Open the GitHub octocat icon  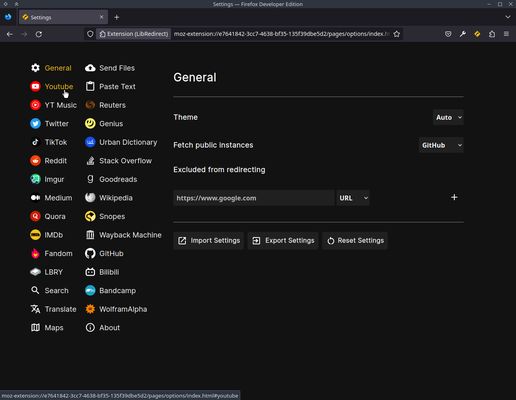[x=90, y=254]
